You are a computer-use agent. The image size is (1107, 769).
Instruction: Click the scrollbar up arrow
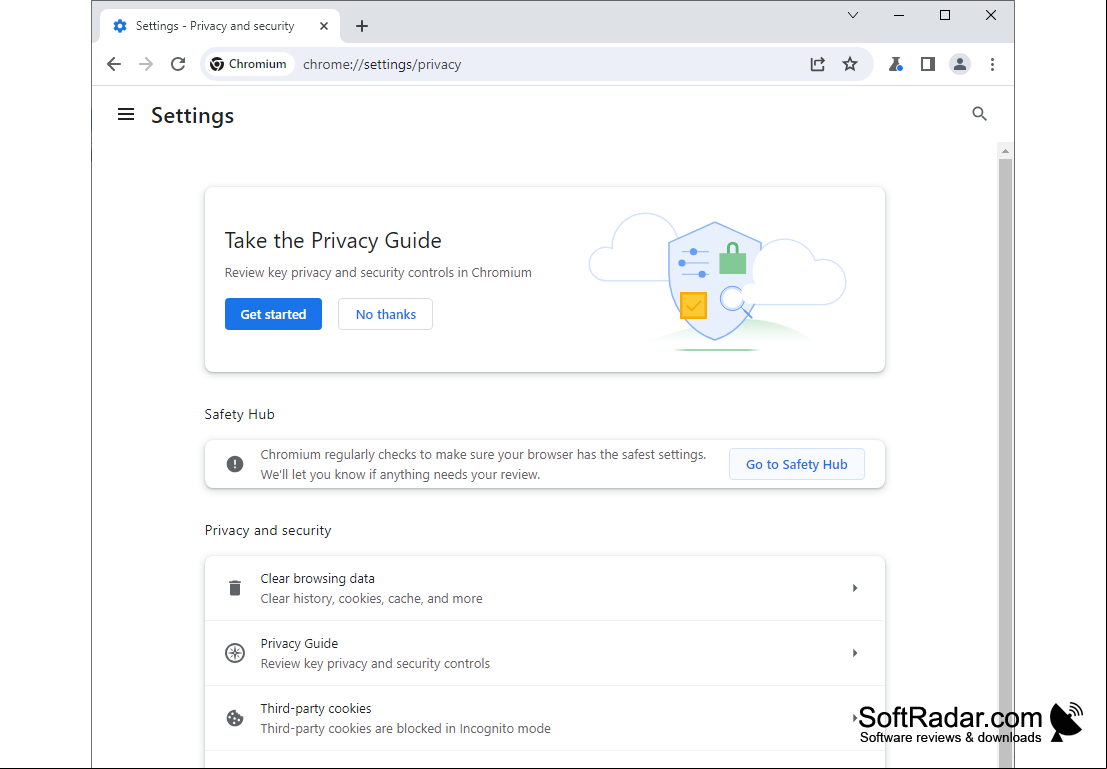tap(1005, 151)
